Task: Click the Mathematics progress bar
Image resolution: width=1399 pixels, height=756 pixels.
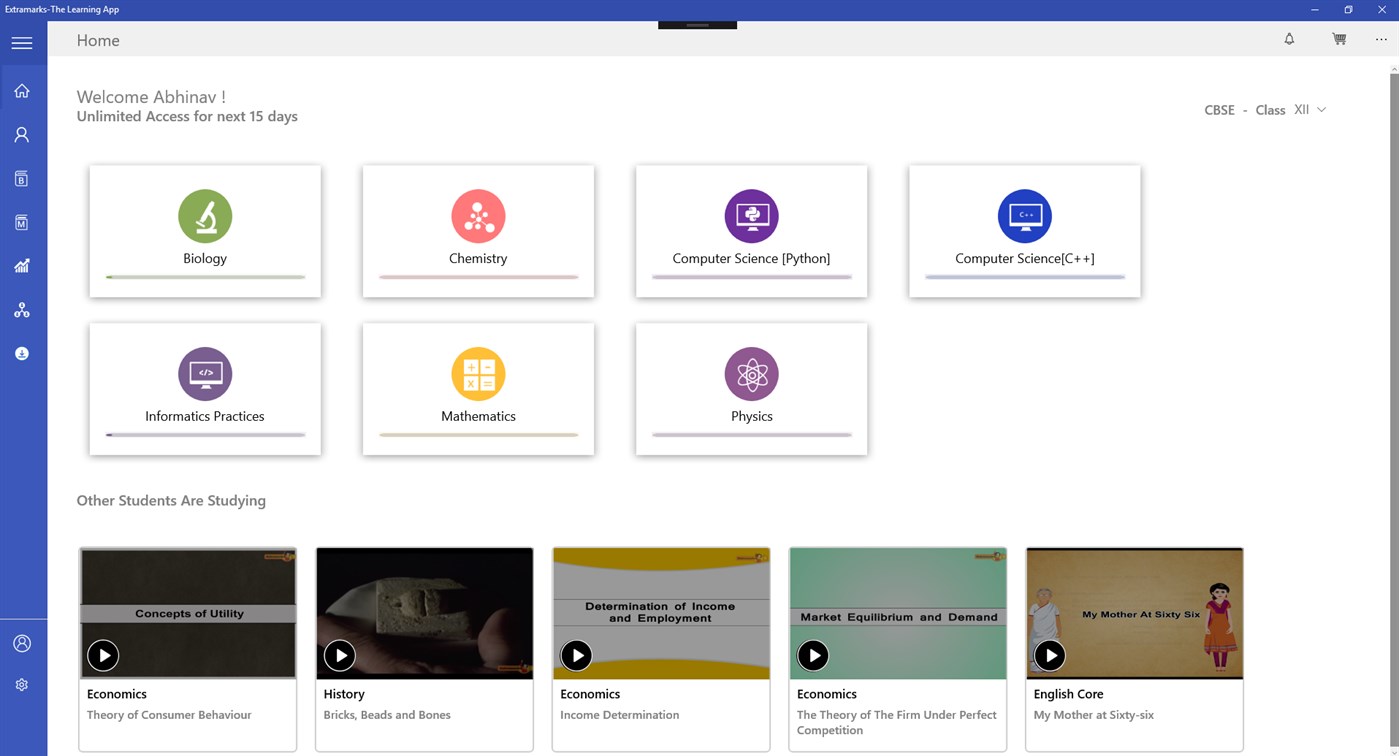Action: click(478, 435)
